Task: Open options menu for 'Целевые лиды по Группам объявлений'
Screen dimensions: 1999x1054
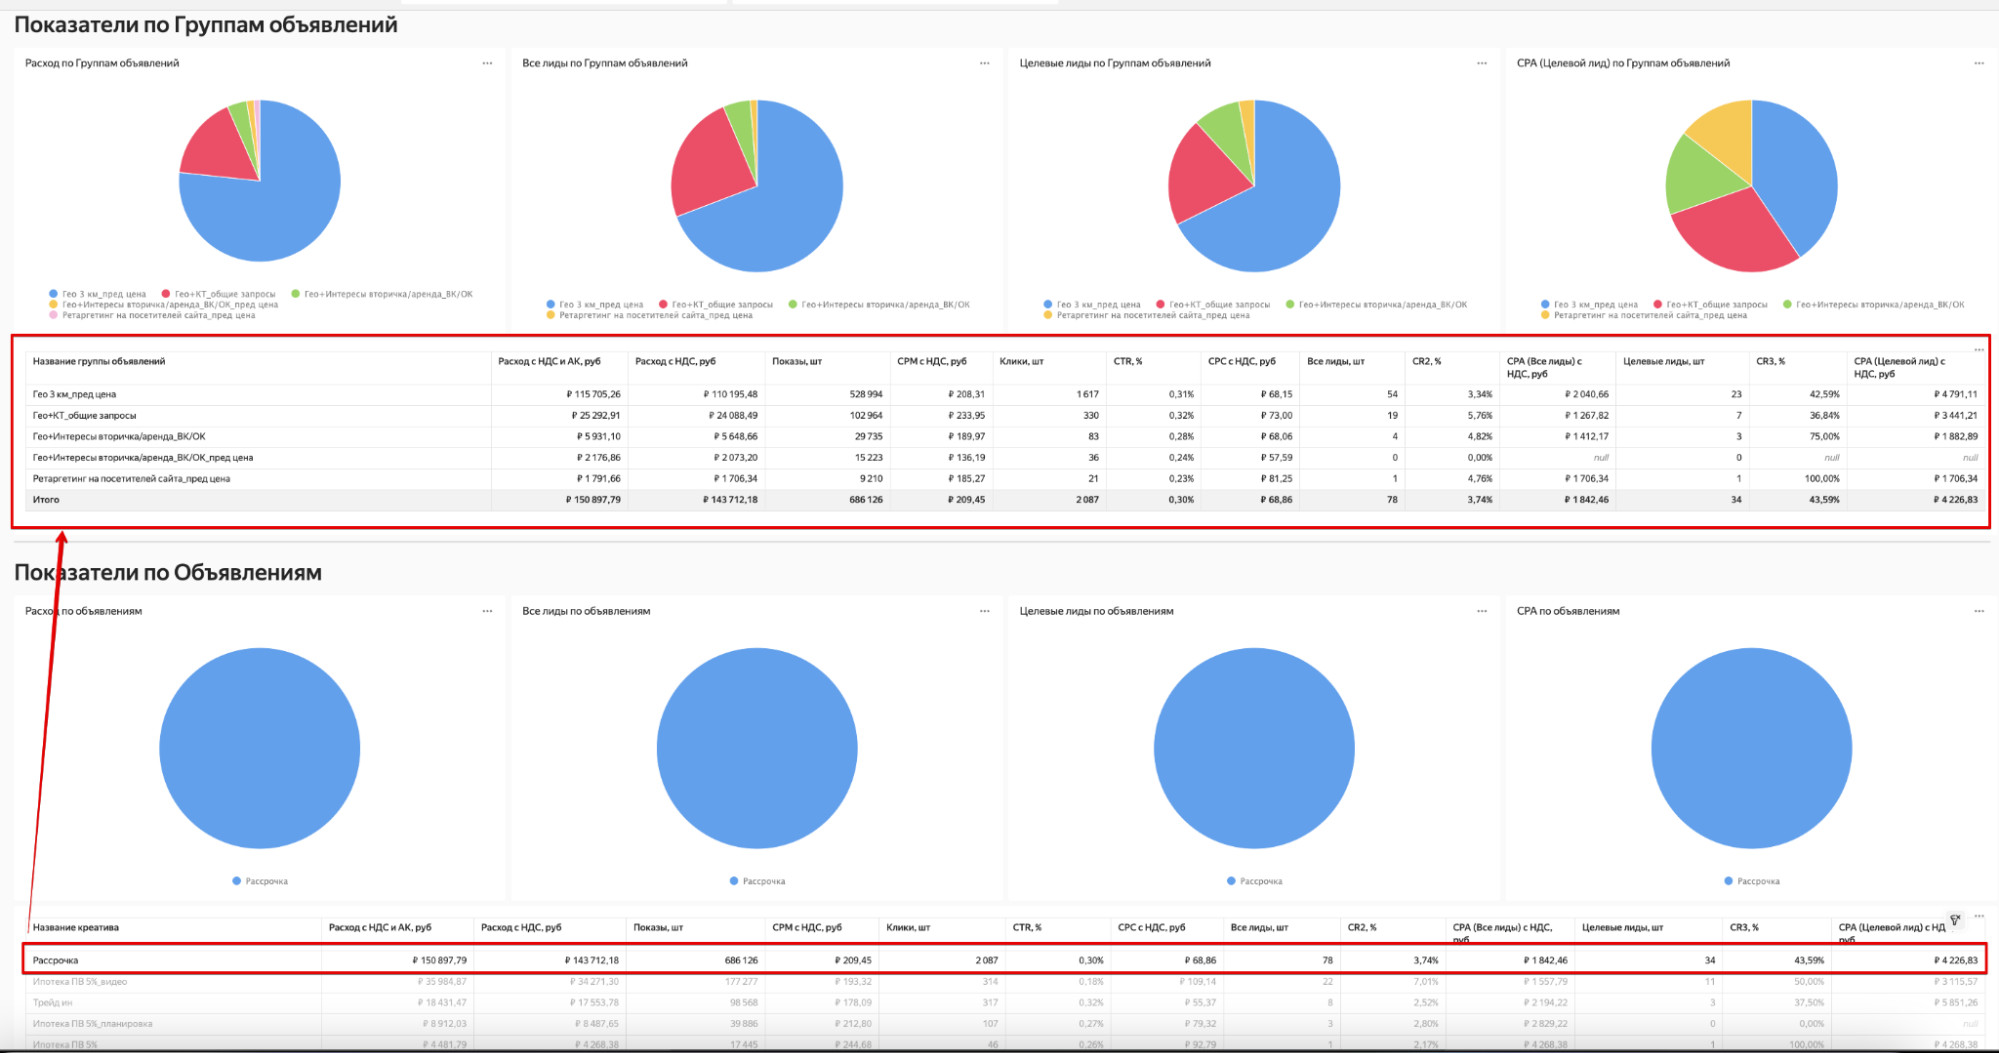Action: point(1481,63)
